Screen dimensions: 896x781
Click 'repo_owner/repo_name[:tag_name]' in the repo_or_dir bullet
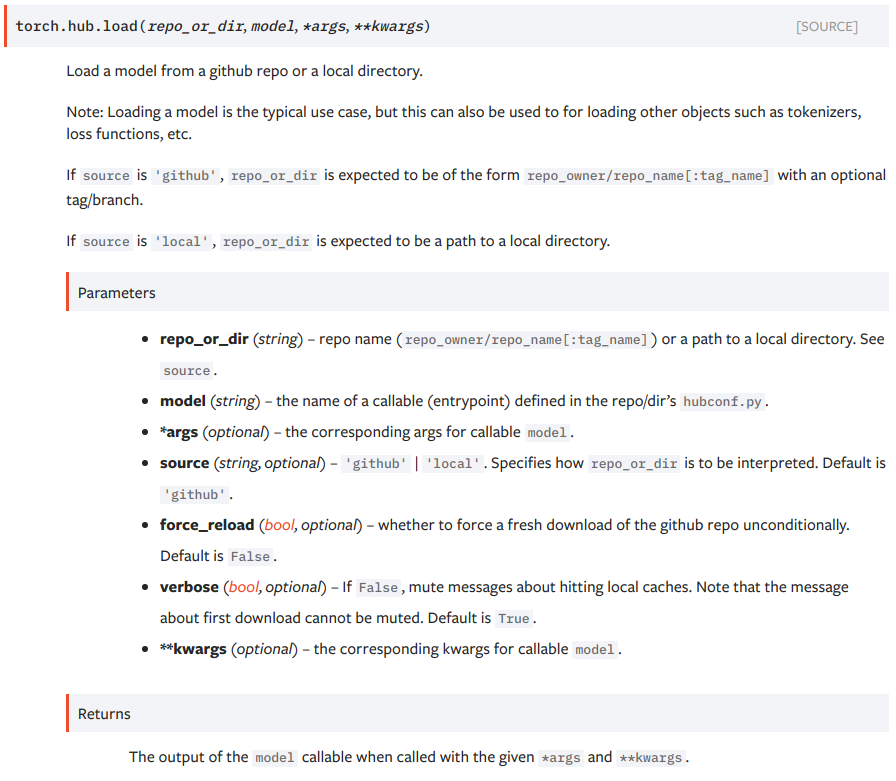[526, 340]
